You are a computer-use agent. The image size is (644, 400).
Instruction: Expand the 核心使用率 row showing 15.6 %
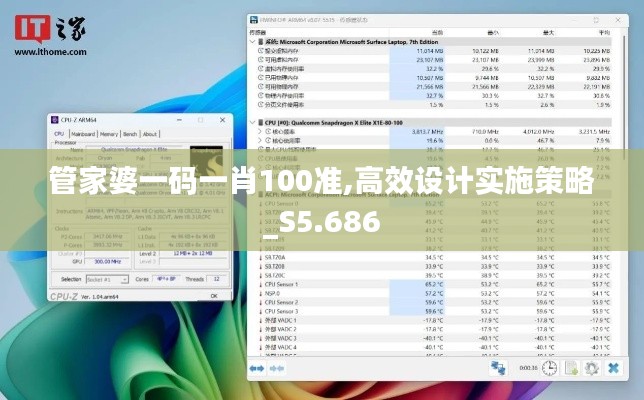(260, 140)
